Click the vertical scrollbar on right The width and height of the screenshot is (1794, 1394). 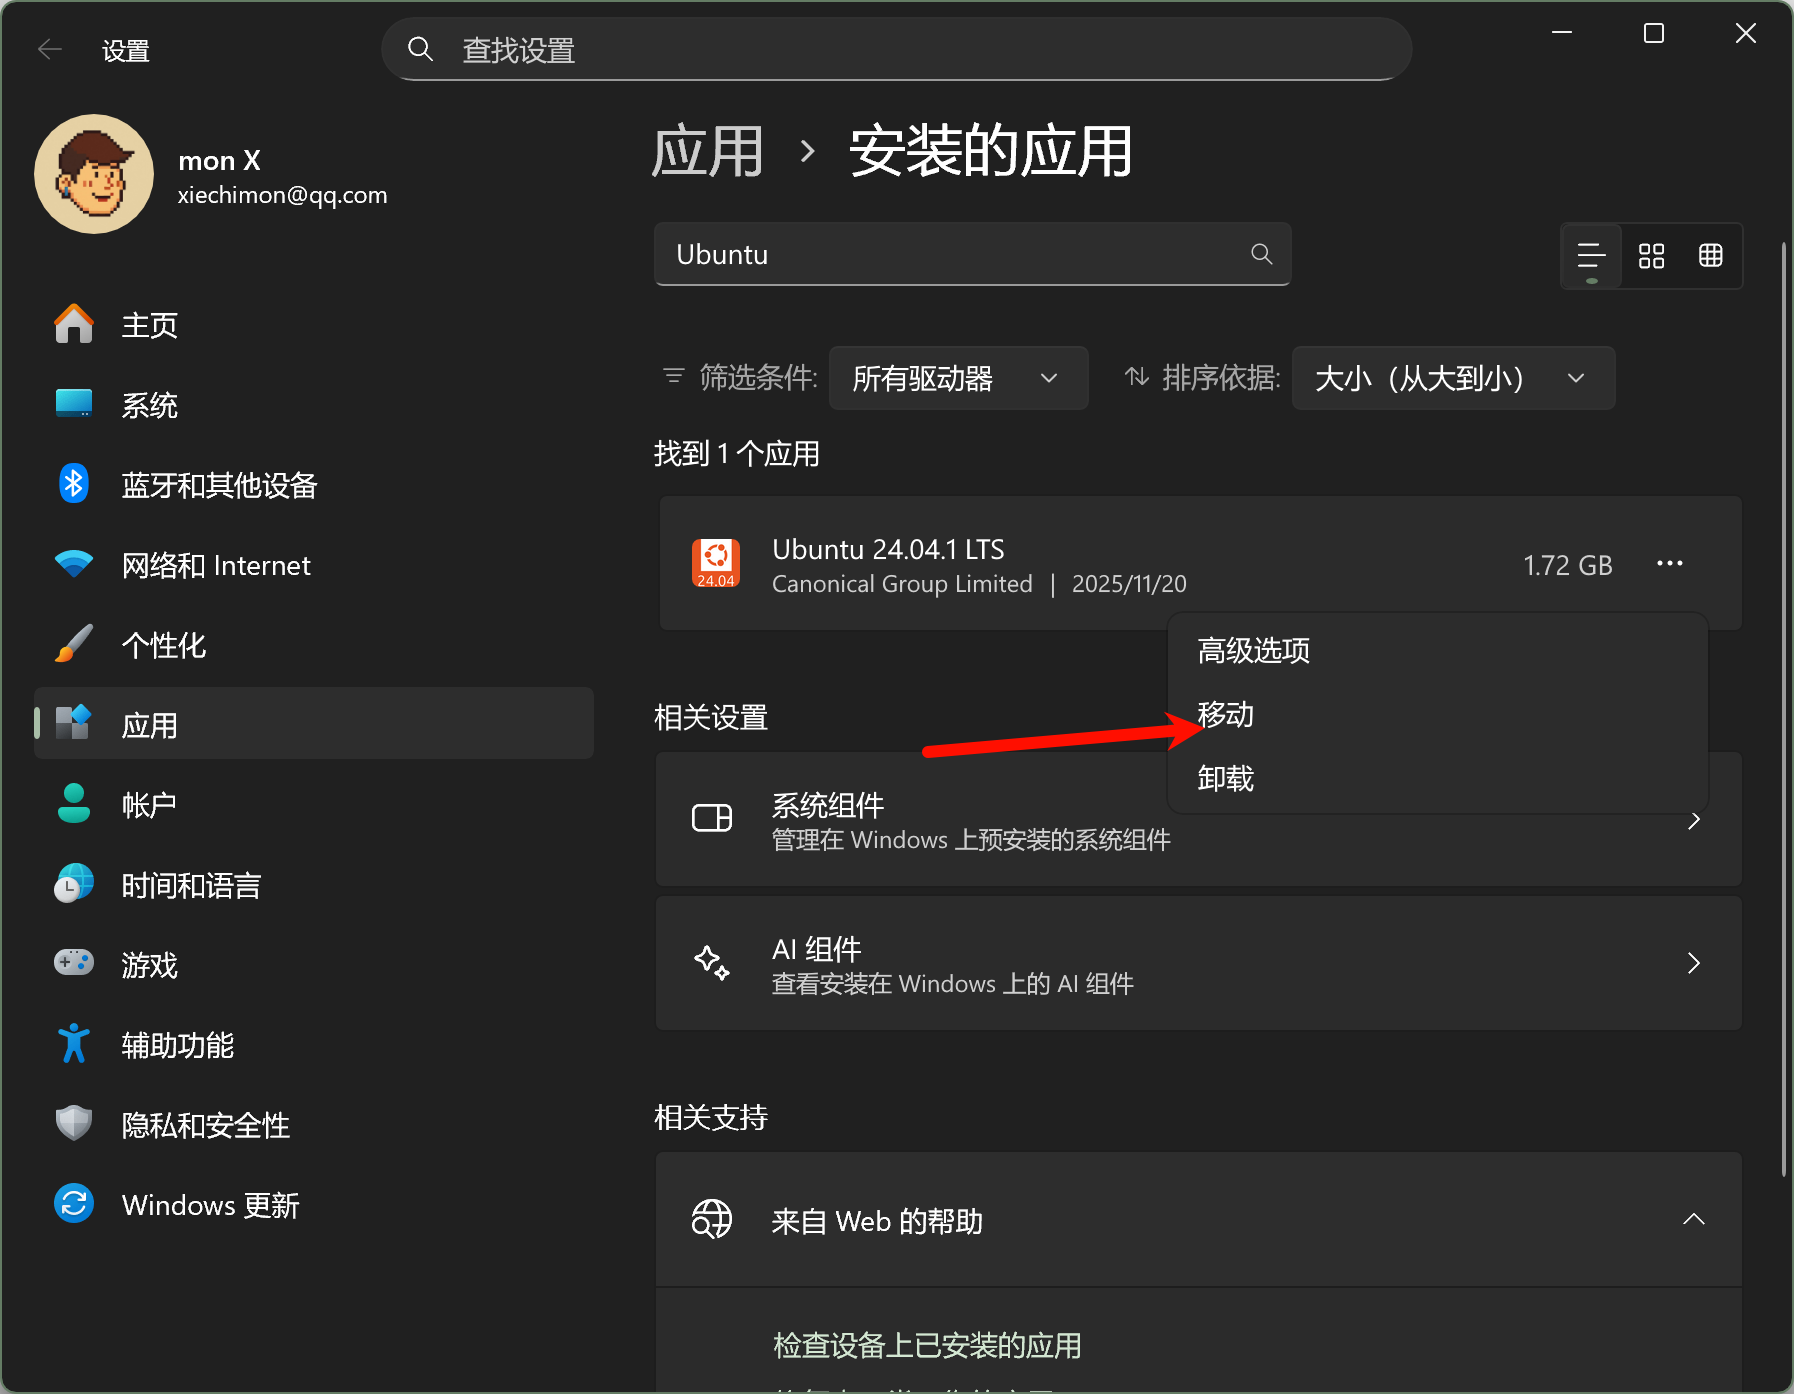click(1783, 709)
